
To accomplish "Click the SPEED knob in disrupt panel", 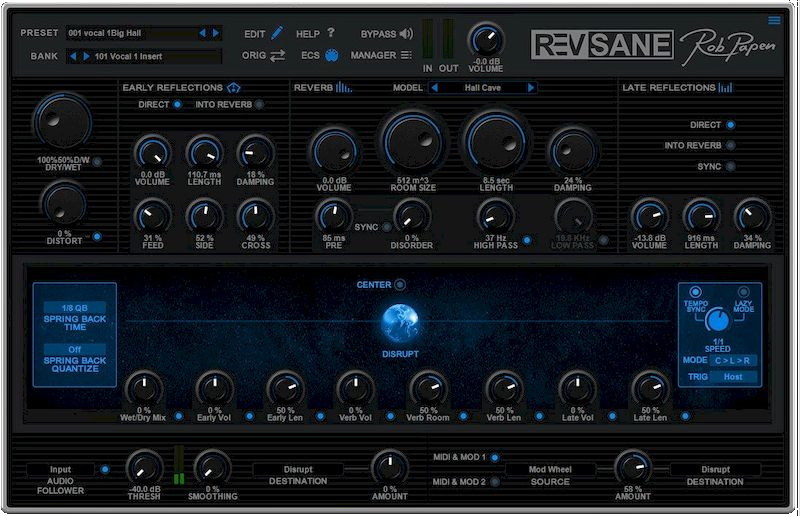I will coord(717,321).
